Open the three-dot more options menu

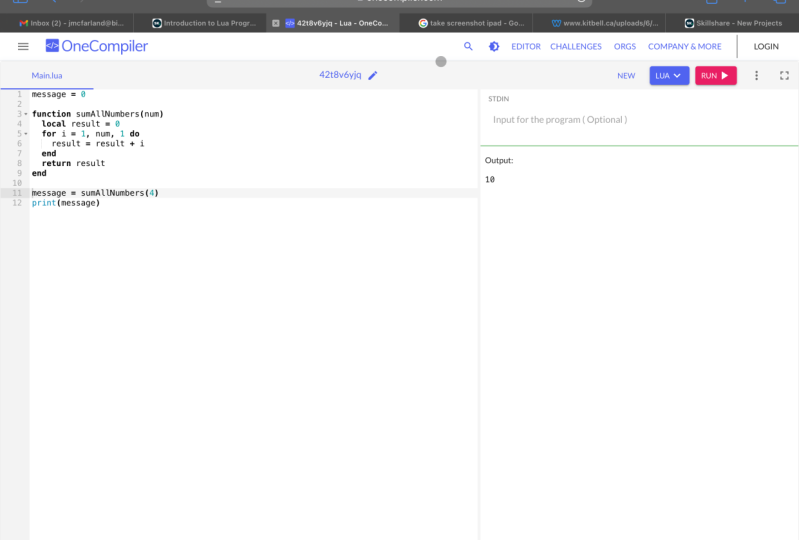756,75
